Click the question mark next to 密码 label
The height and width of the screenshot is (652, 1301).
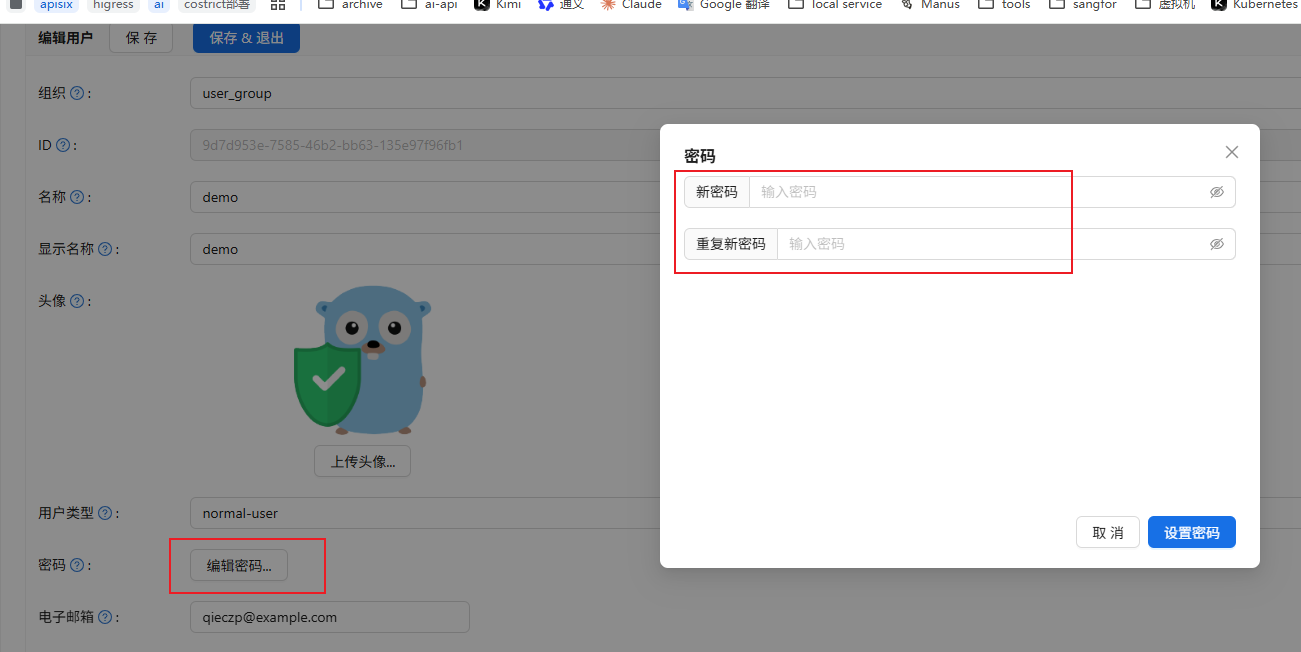[x=77, y=565]
